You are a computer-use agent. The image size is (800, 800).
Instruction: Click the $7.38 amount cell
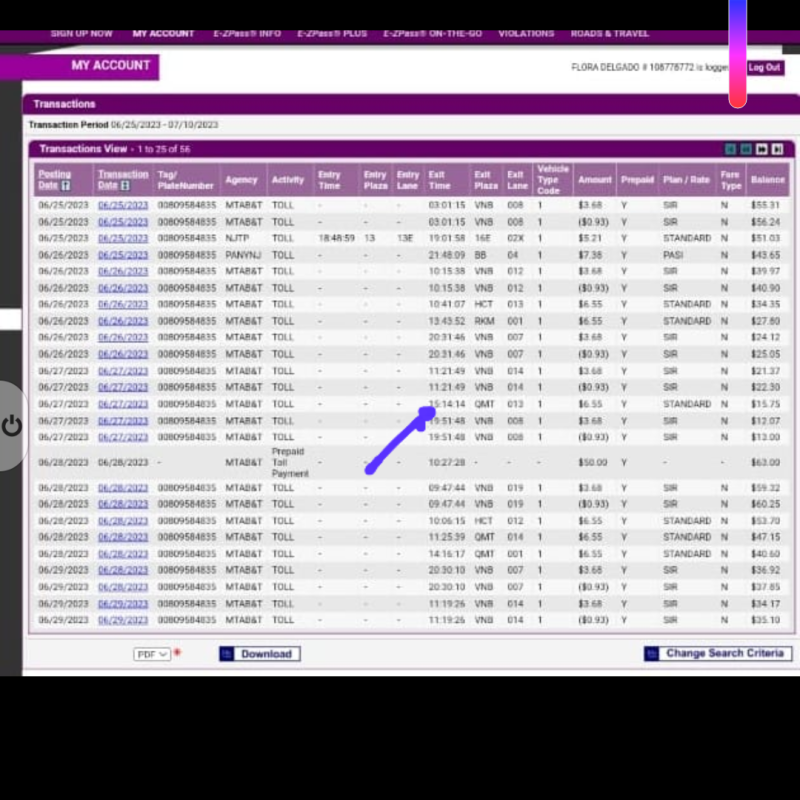tap(590, 255)
